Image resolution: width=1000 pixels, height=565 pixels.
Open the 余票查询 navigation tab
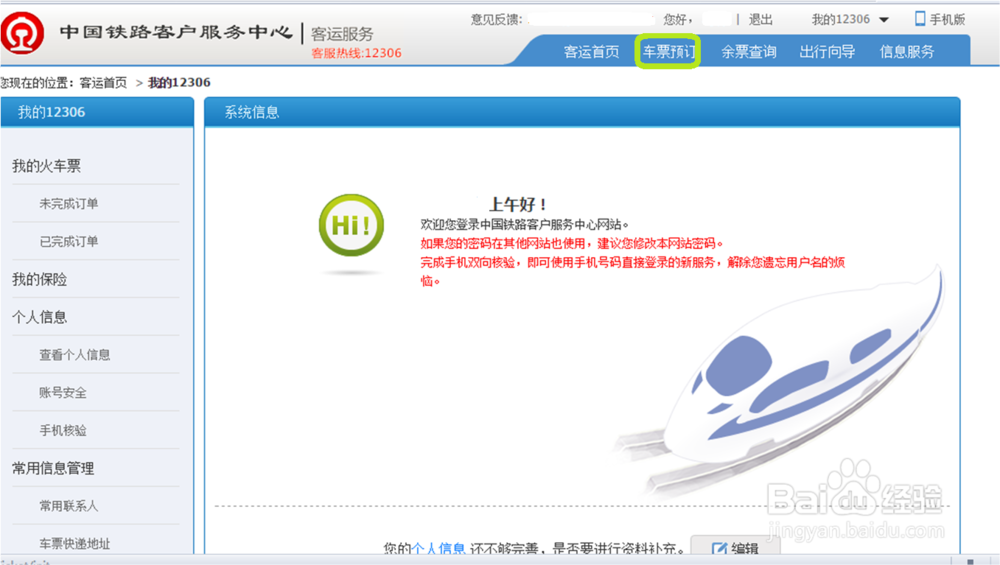pyautogui.click(x=749, y=52)
